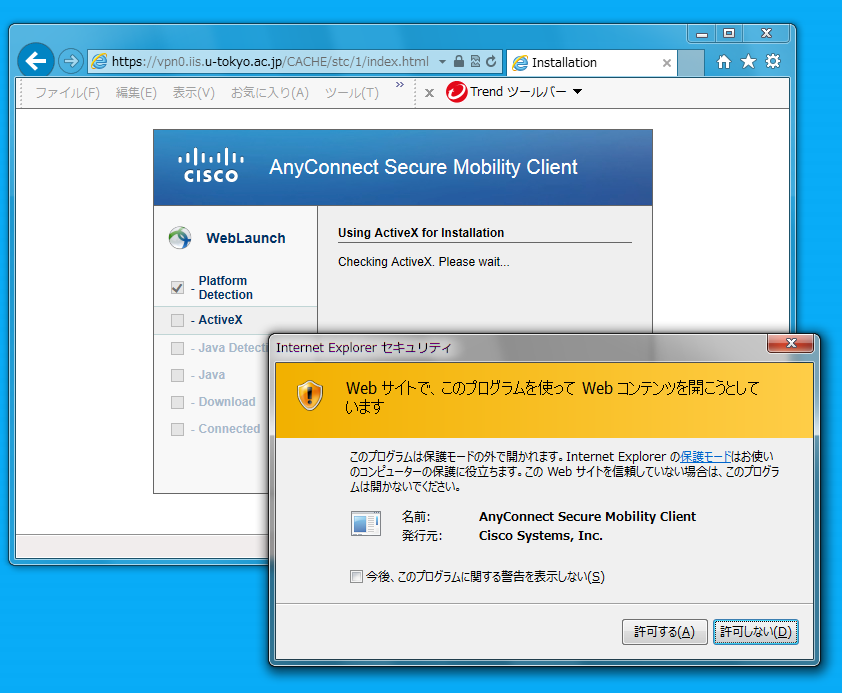The height and width of the screenshot is (693, 842).
Task: Open tools with the gear icon
Action: coord(773,61)
